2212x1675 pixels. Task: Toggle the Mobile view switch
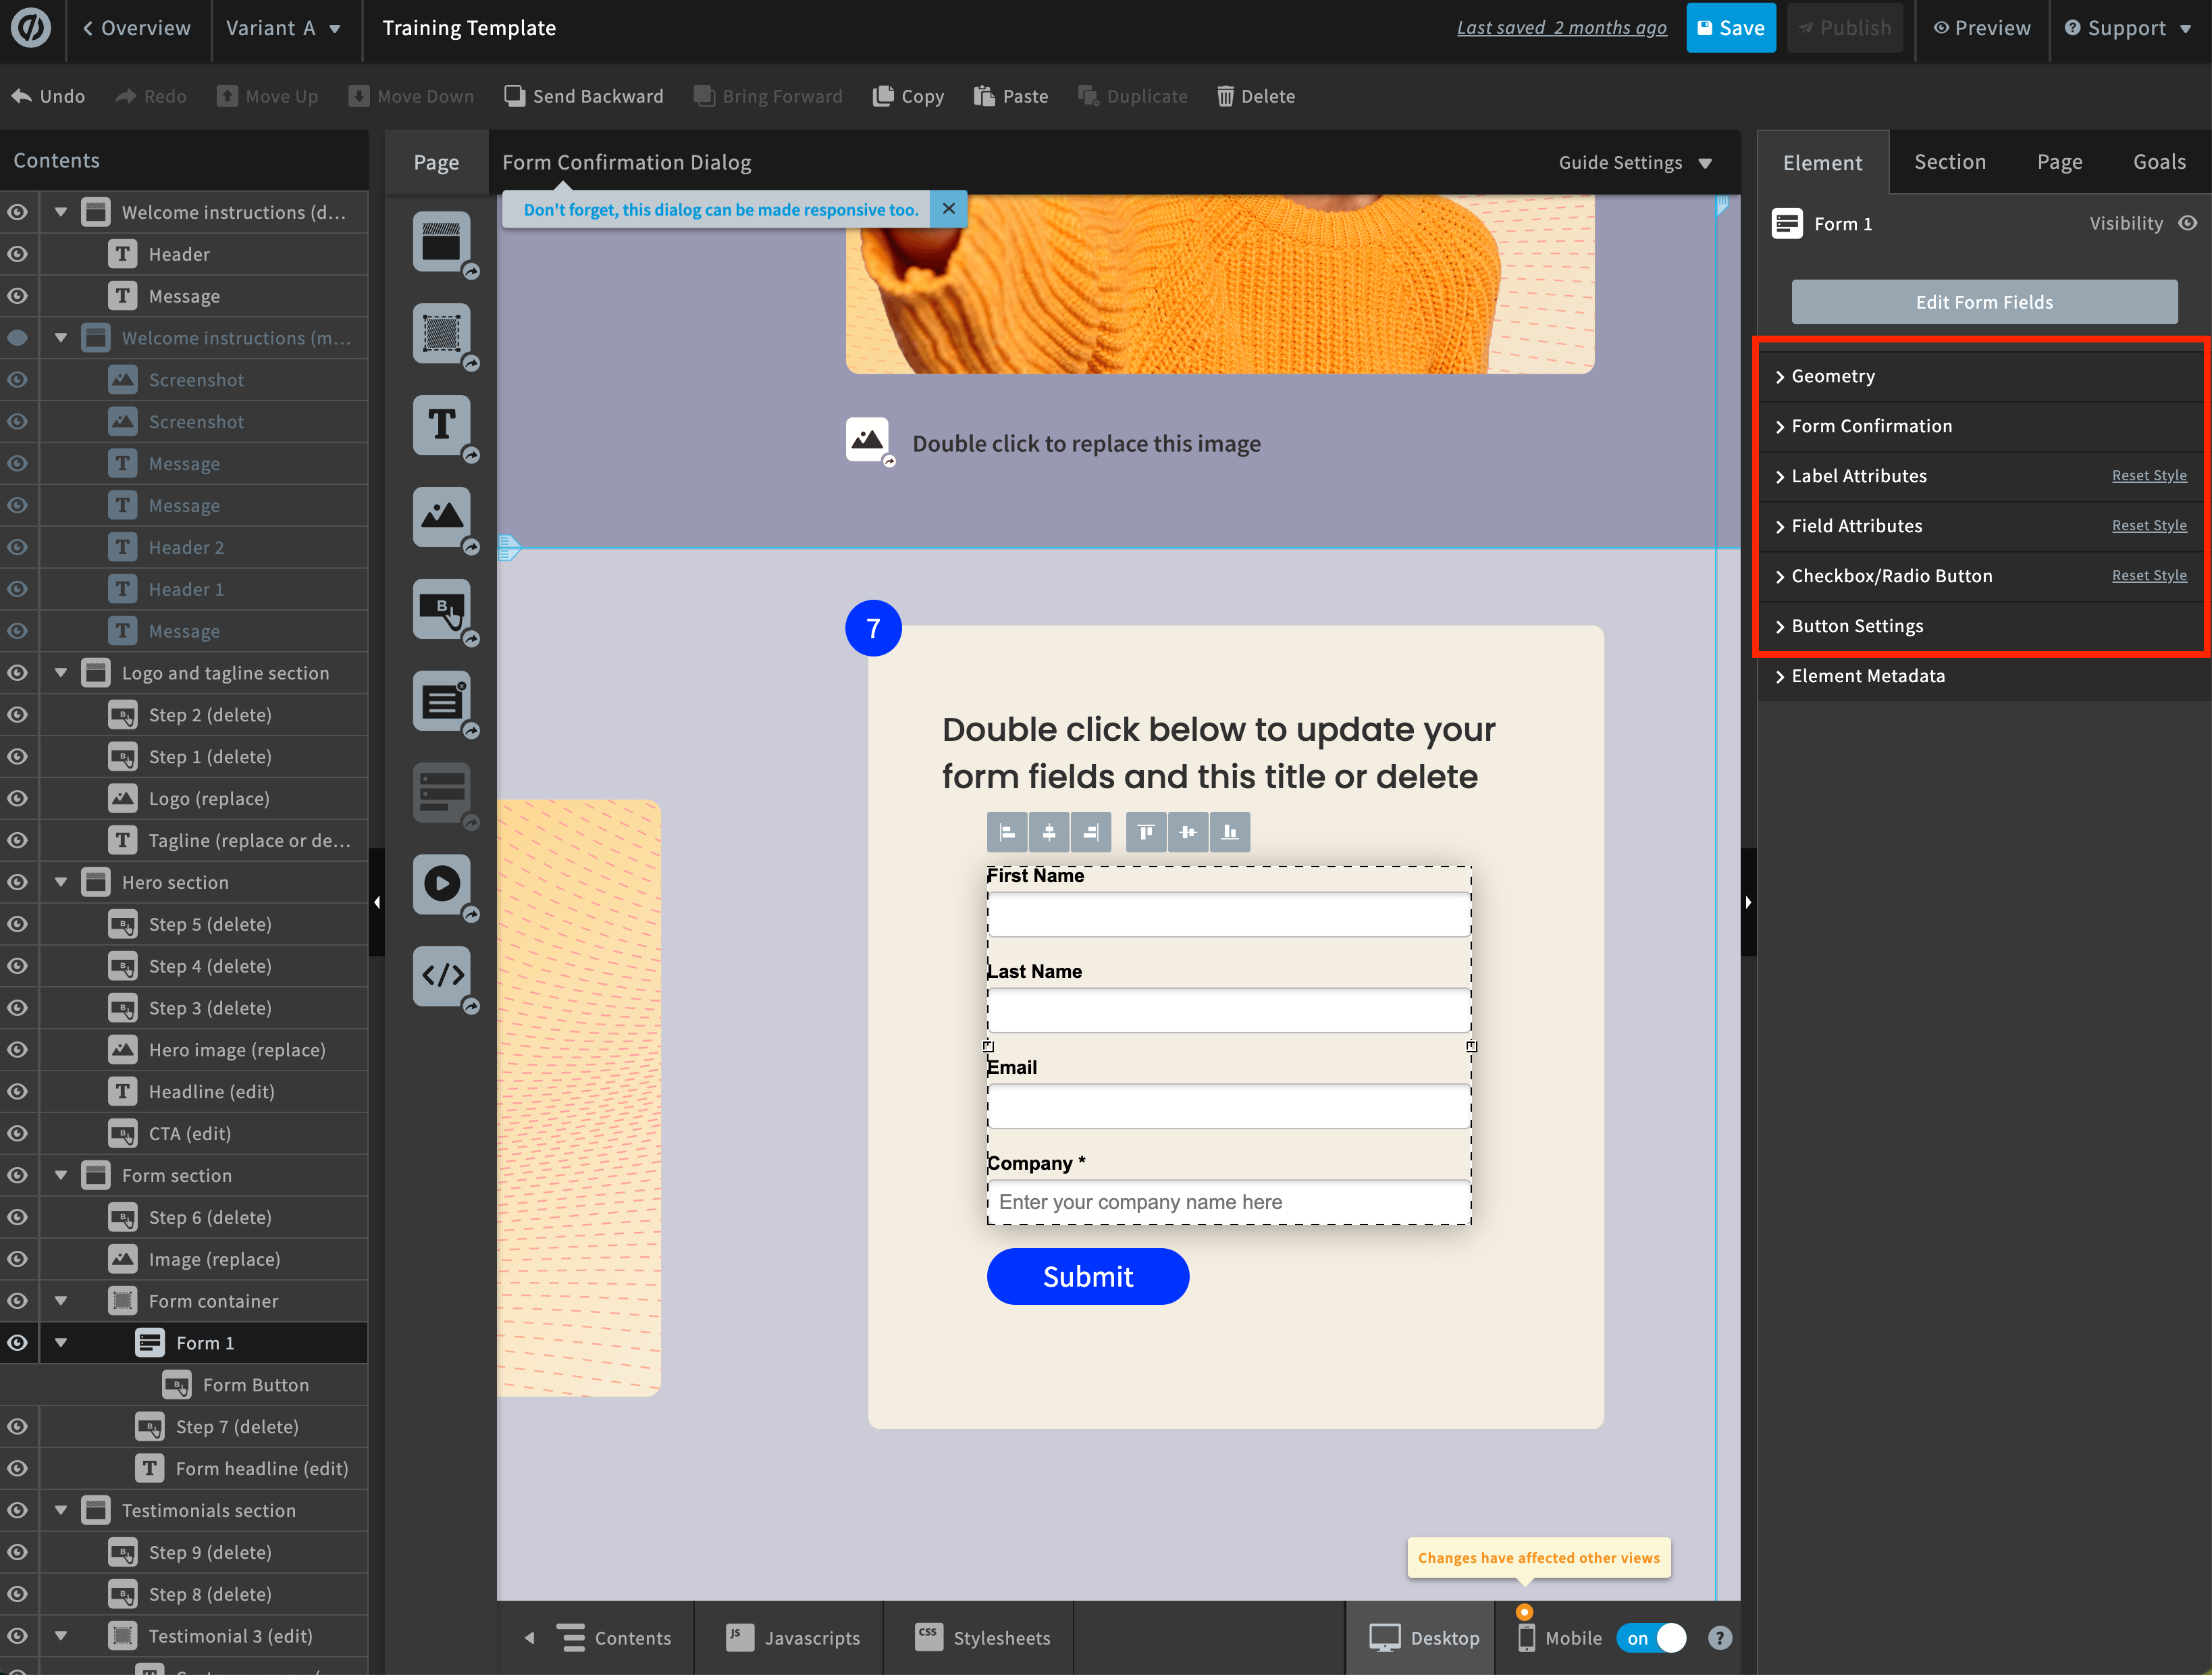[x=1652, y=1638]
